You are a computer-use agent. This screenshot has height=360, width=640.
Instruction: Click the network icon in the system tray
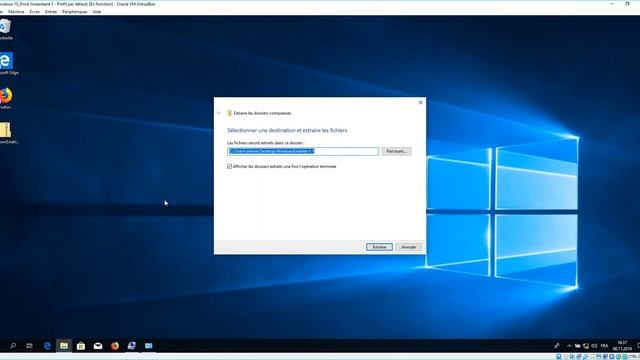click(586, 346)
